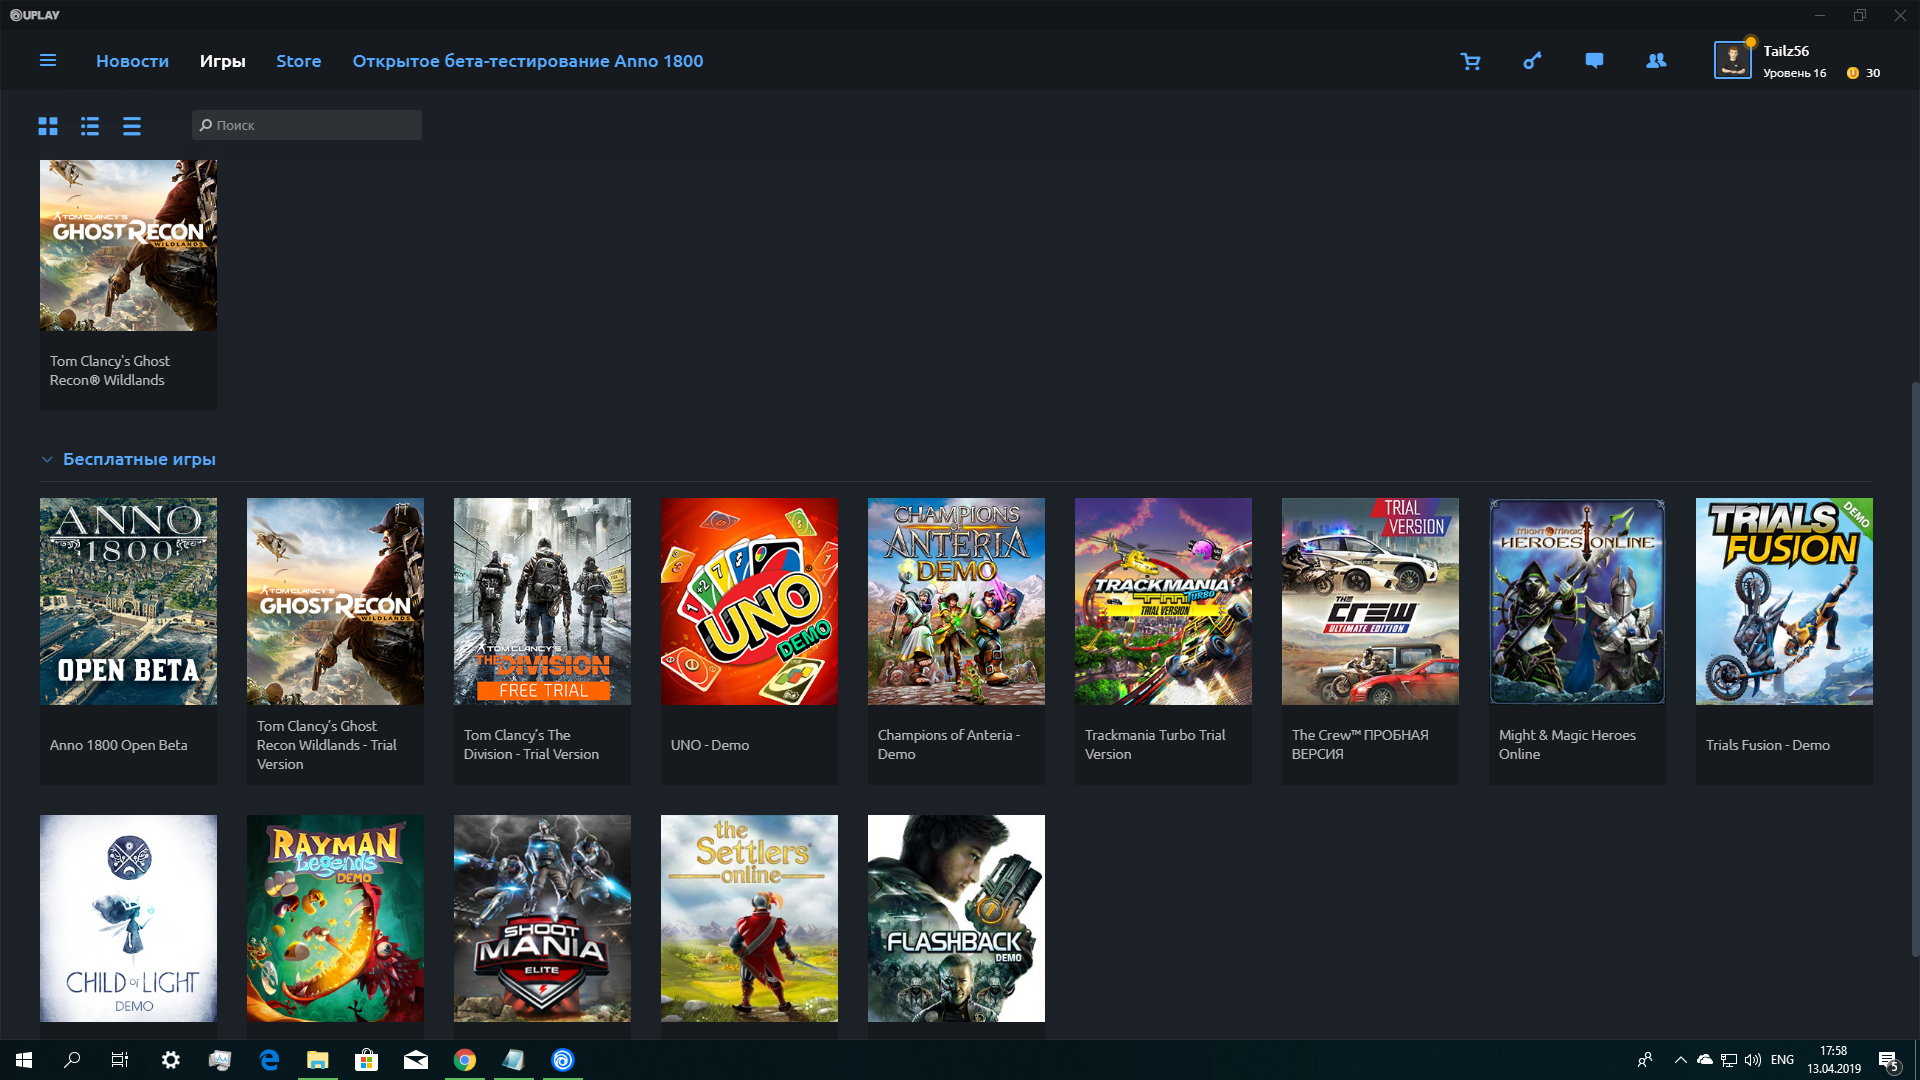Open Trackmania Turbo Trial cover
1920x1080 pixels.
(1163, 601)
